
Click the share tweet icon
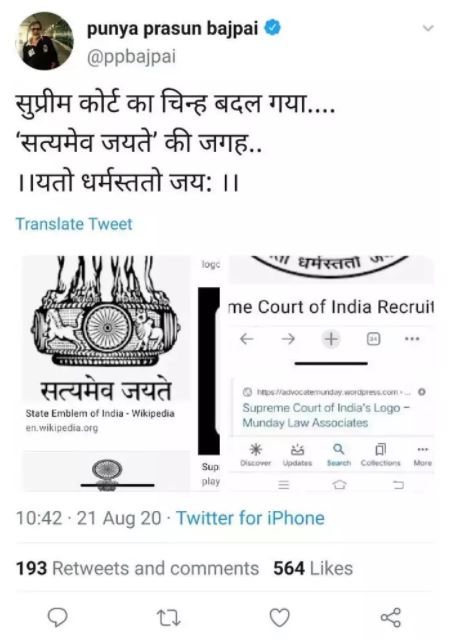tap(391, 618)
